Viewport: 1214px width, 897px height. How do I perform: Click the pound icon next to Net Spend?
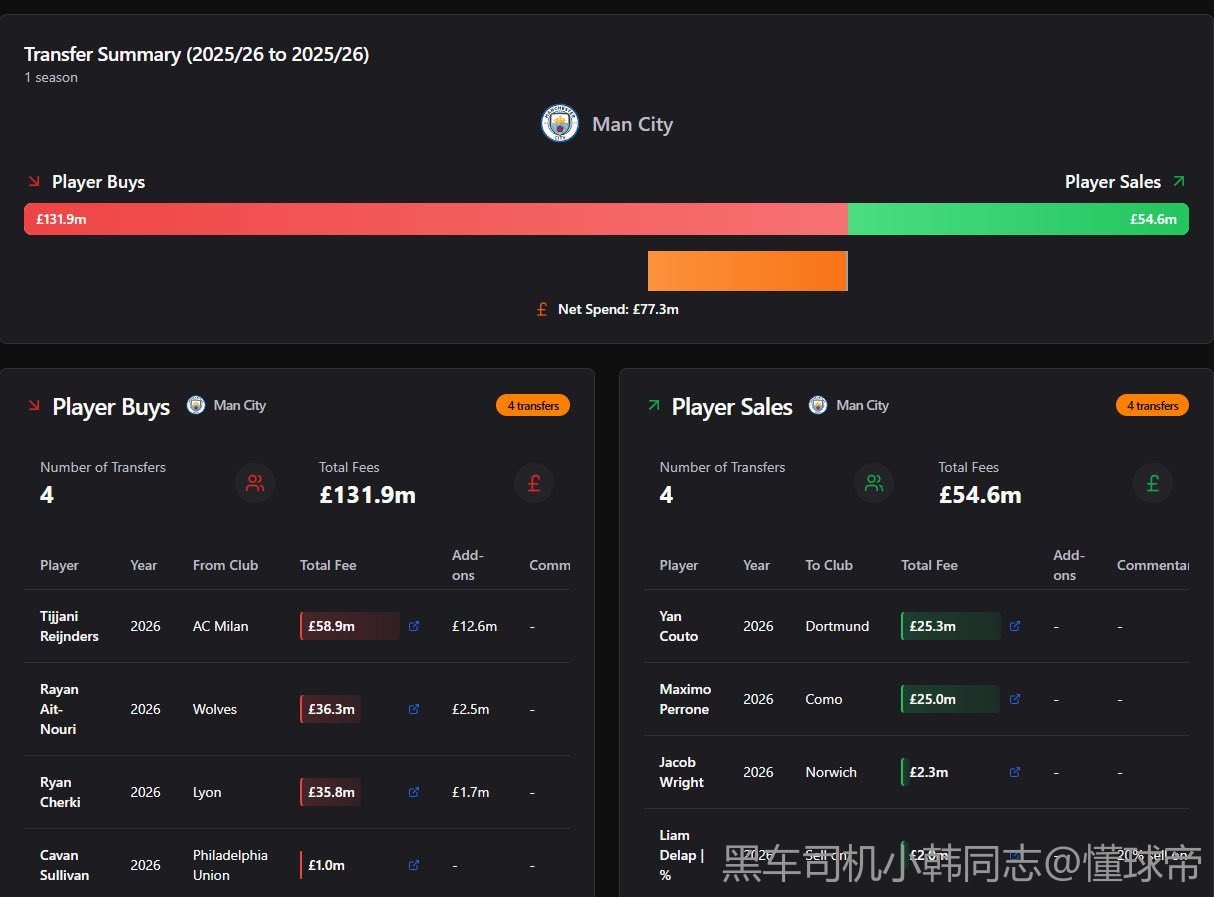point(542,309)
